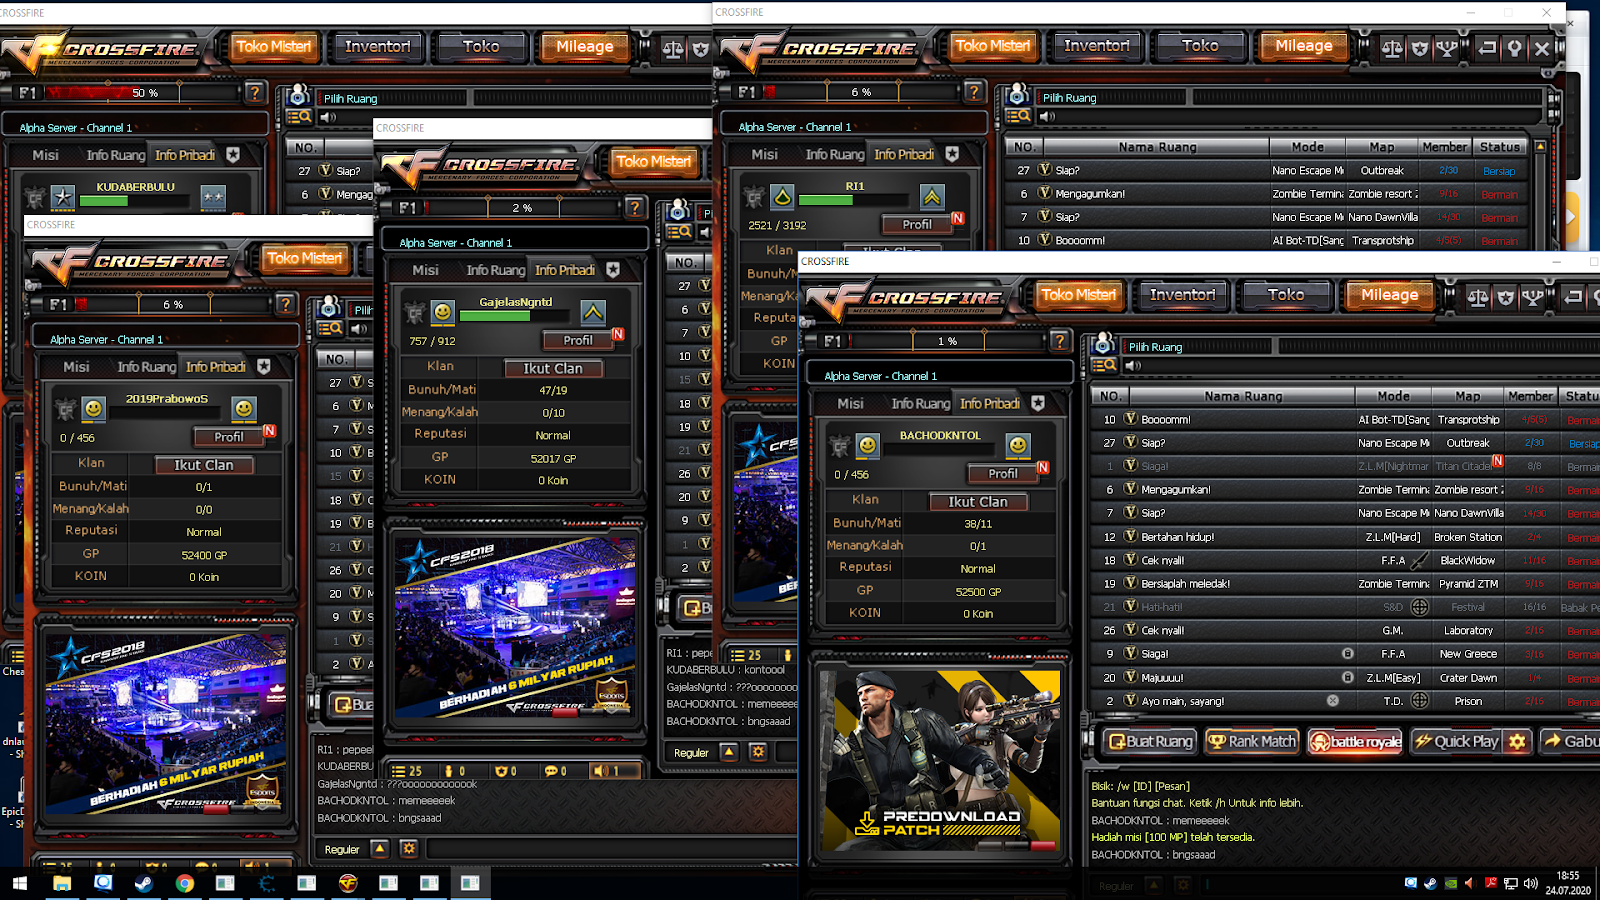The height and width of the screenshot is (900, 1600).
Task: Open Steam from Windows taskbar
Action: tap(144, 883)
